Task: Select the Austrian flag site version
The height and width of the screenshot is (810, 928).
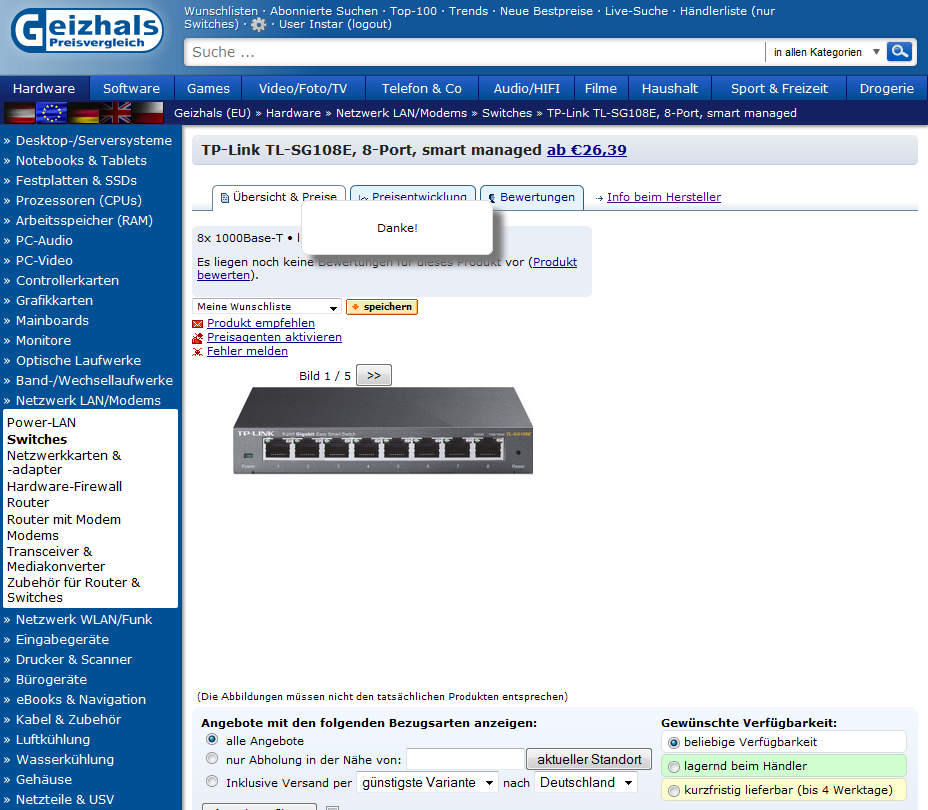Action: point(20,112)
